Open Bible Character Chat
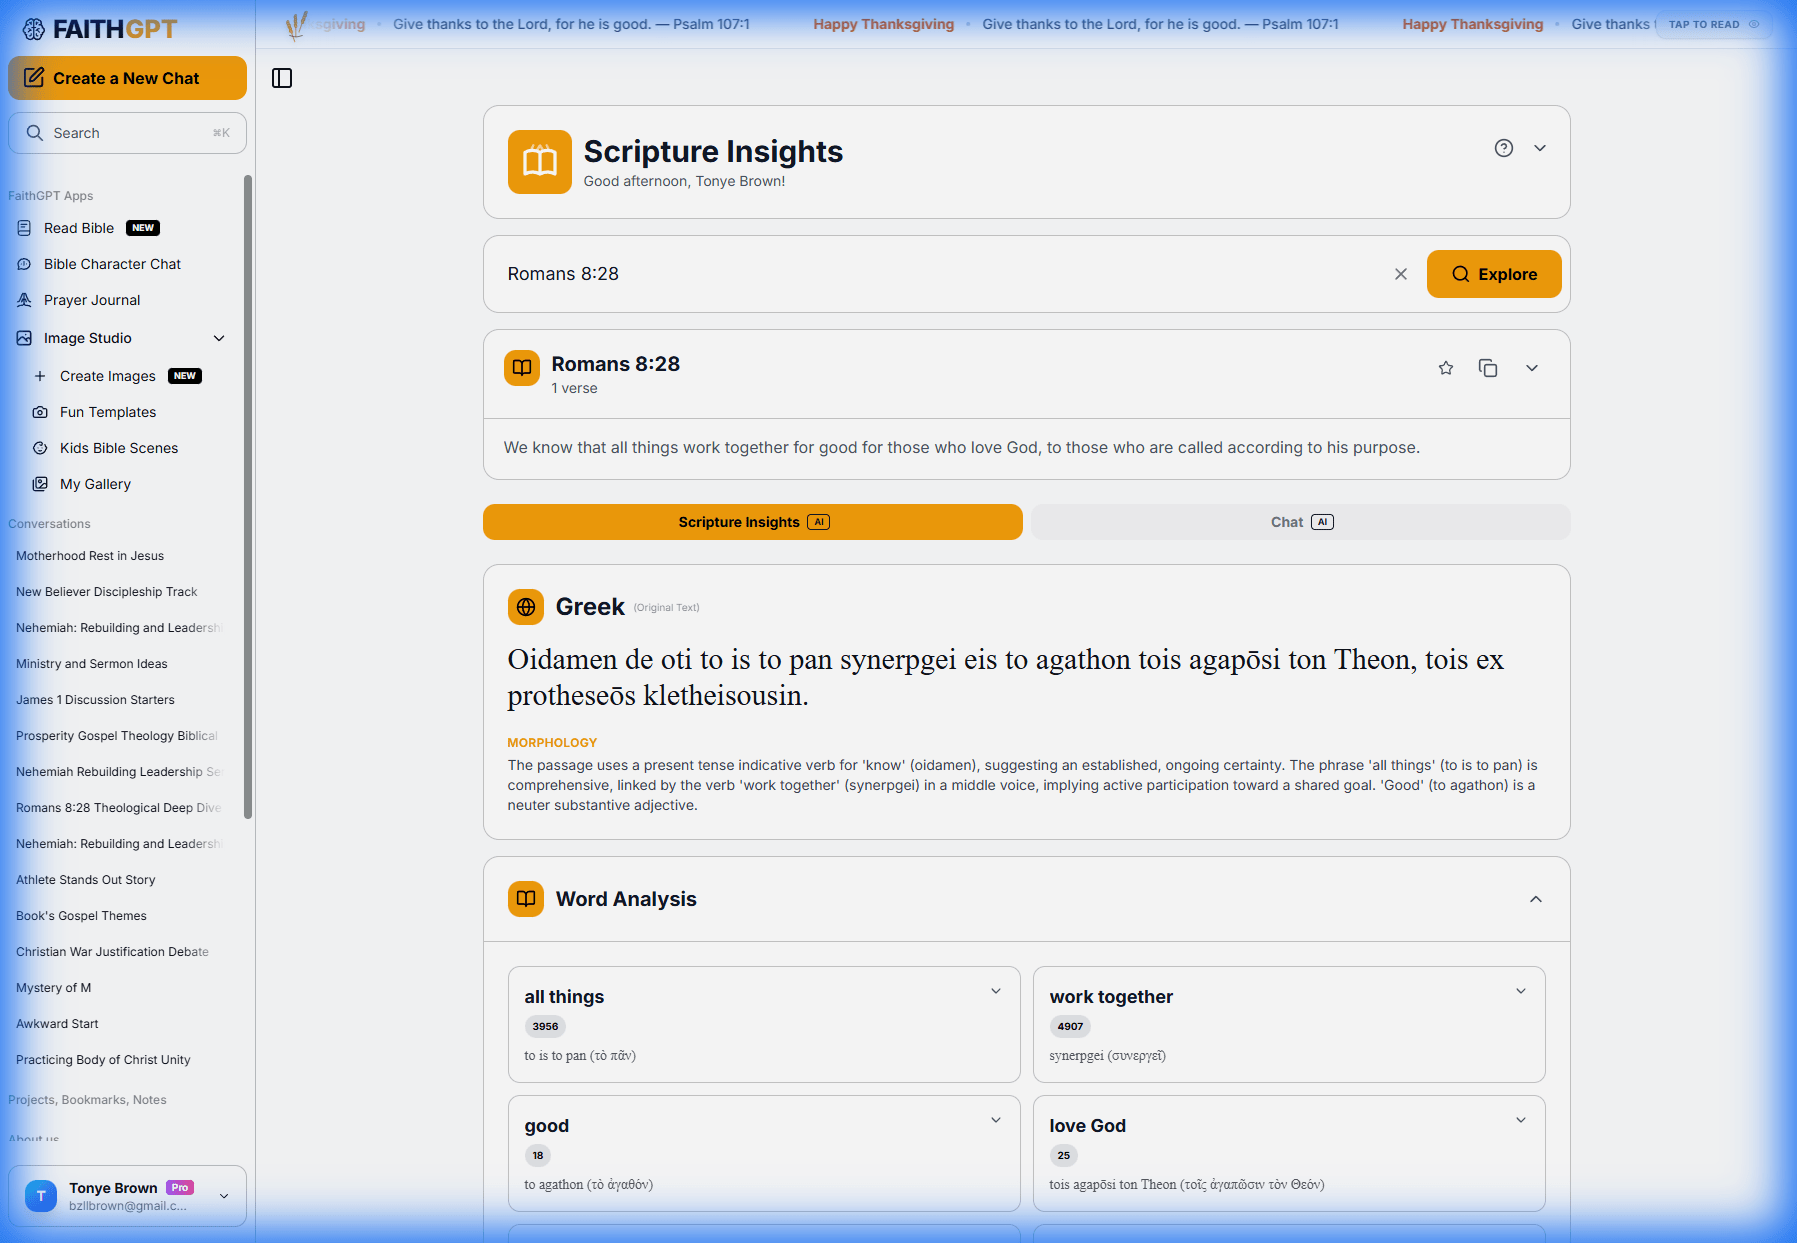 pos(112,264)
